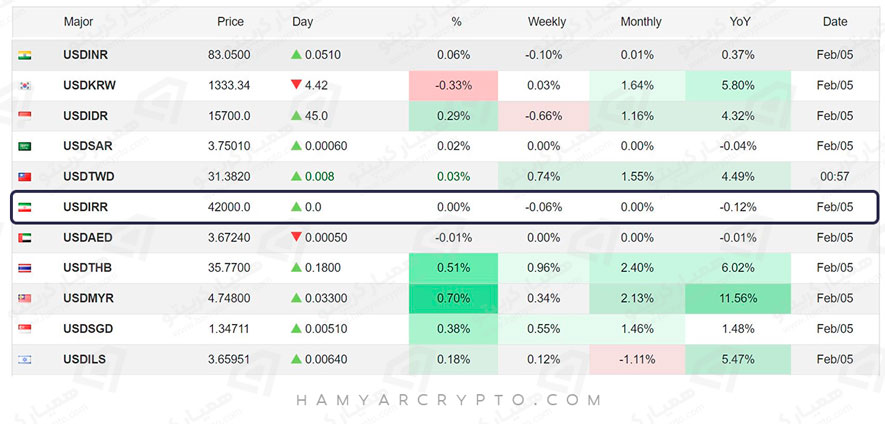Sort table by Price column header
Screen dimensions: 885x424
pos(230,21)
